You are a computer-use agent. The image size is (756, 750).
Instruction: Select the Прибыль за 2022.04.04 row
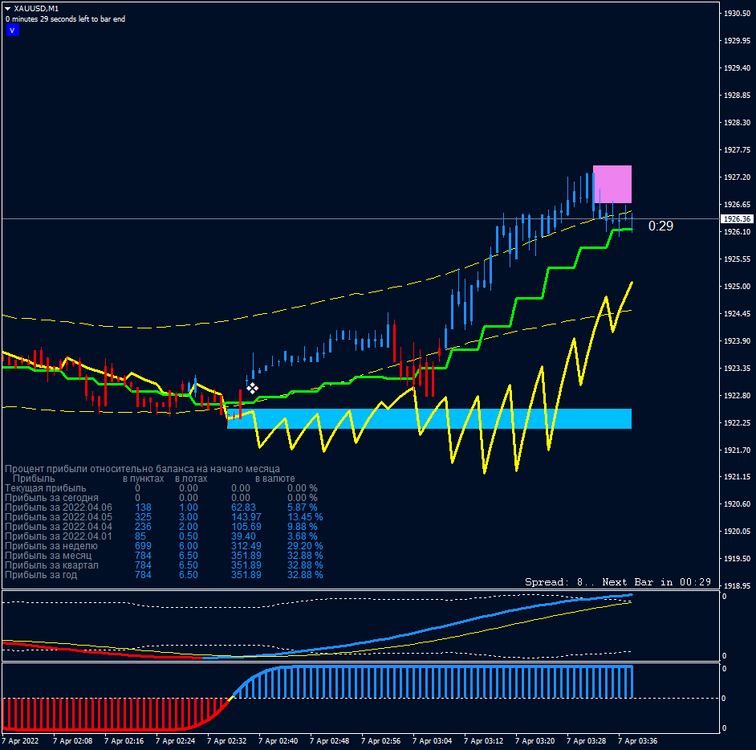pos(164,527)
